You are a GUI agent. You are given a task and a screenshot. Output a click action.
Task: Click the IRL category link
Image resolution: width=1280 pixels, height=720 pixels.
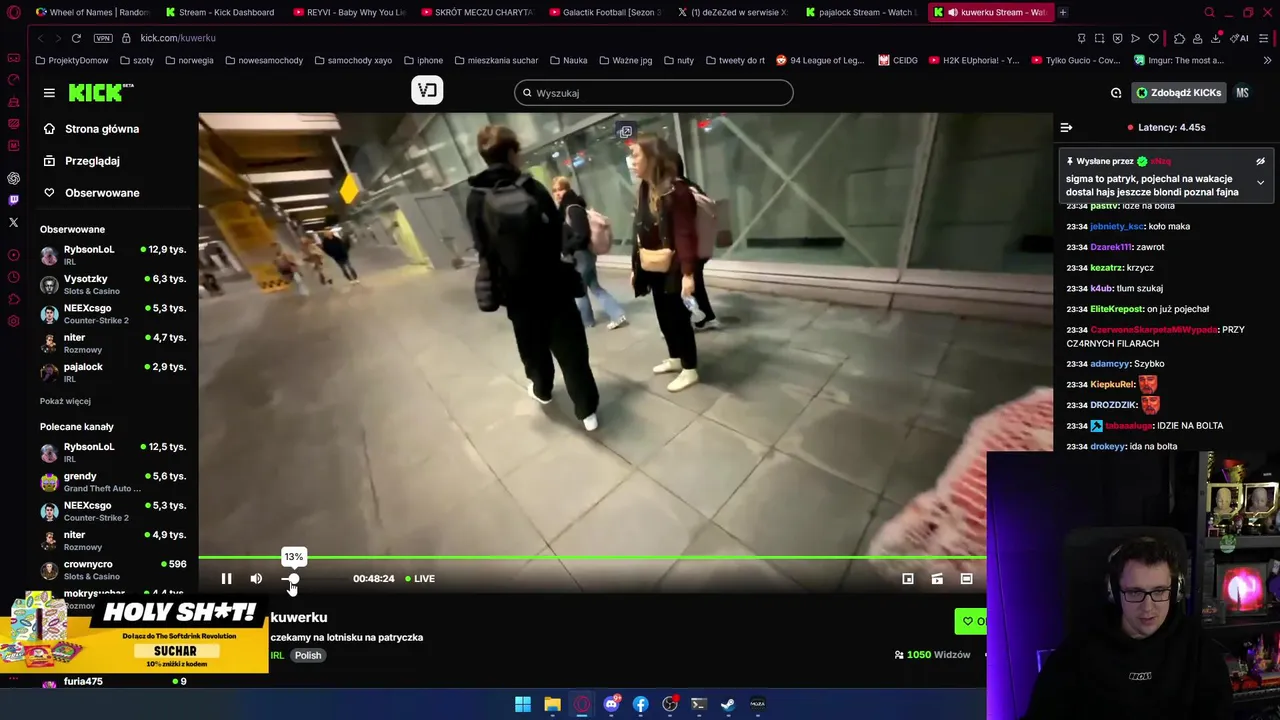point(277,656)
